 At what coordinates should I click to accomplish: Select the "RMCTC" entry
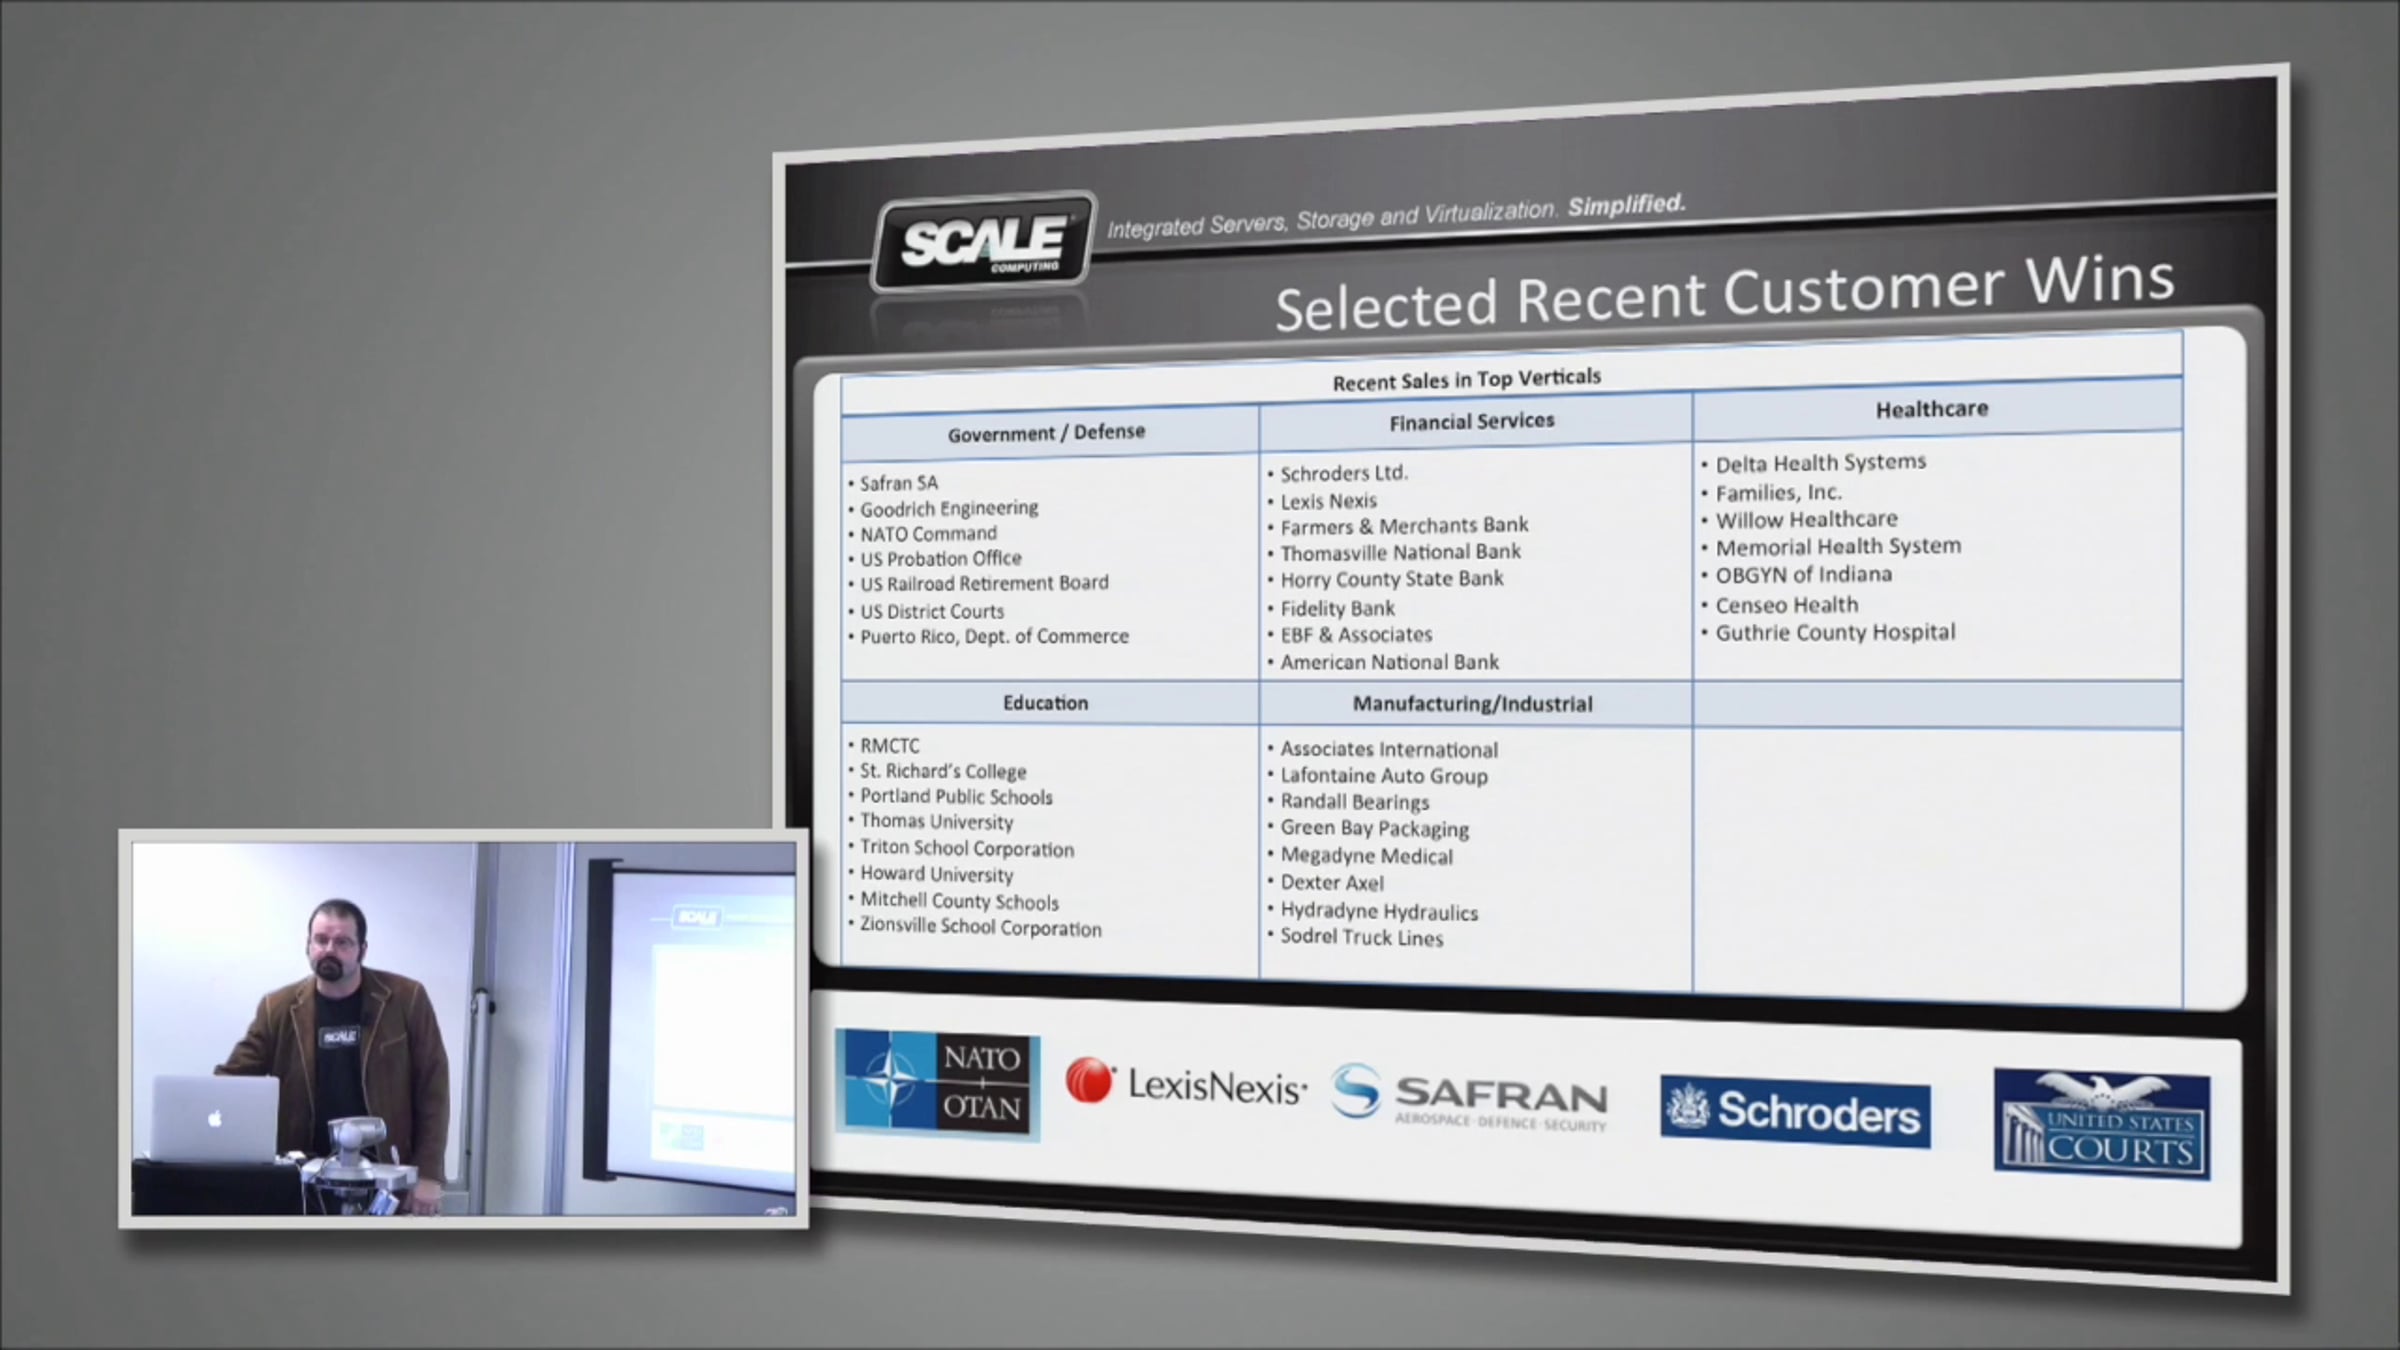pyautogui.click(x=889, y=746)
